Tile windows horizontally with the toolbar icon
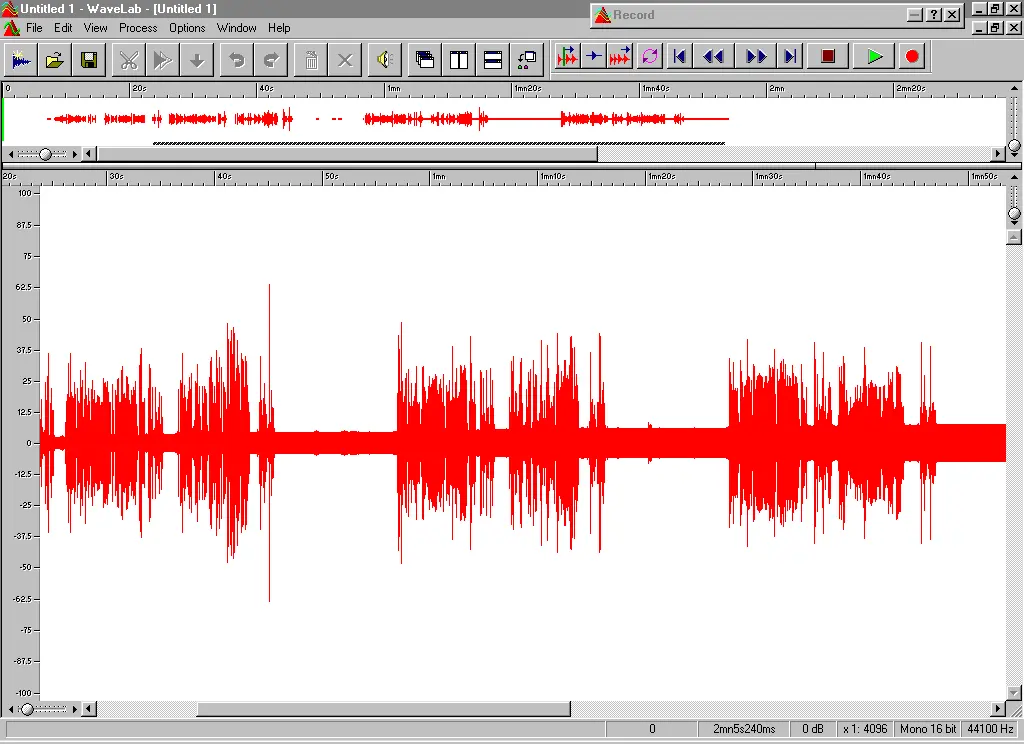Image resolution: width=1024 pixels, height=744 pixels. (x=493, y=60)
